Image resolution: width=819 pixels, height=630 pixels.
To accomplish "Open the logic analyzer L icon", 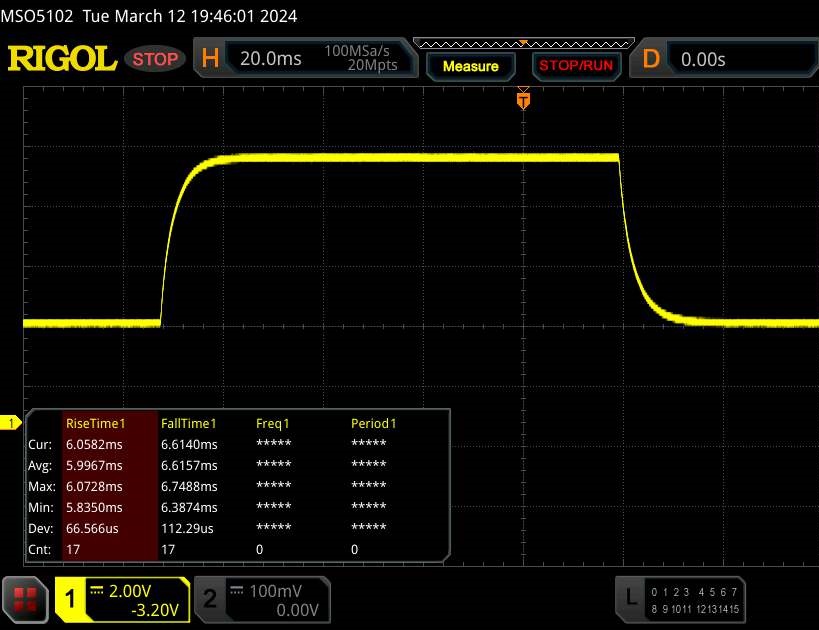I will pos(630,598).
